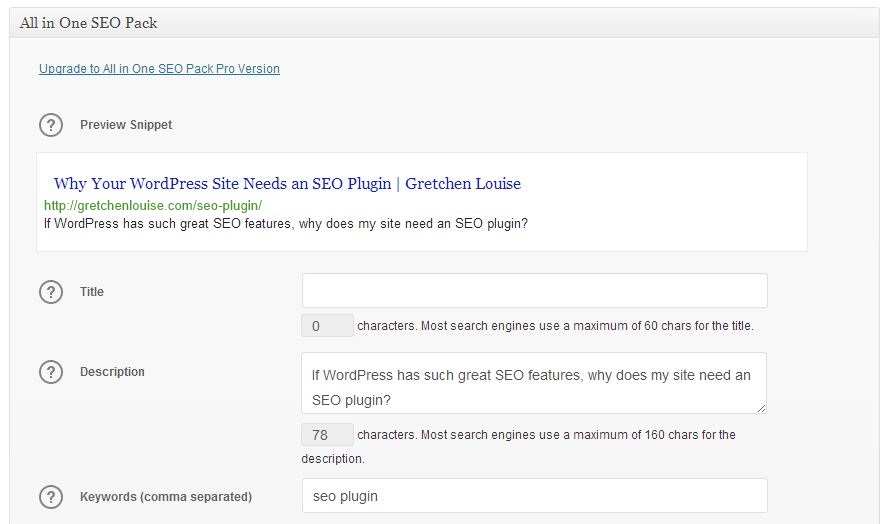Click the Description field label
Viewport: 888px width, 524px height.
coord(112,372)
